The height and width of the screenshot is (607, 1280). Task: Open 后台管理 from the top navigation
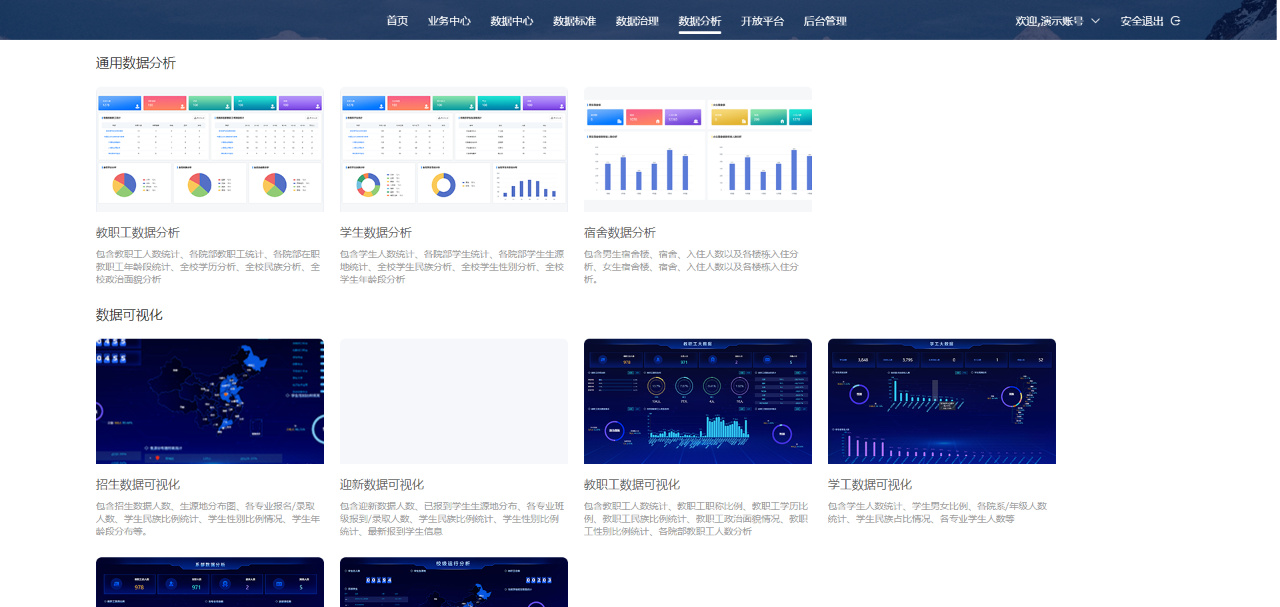[x=825, y=21]
